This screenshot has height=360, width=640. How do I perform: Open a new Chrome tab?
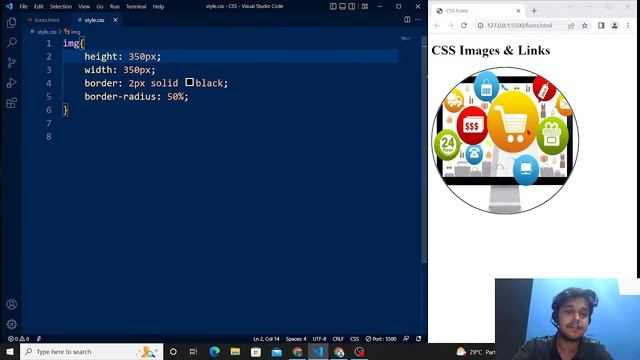pos(534,11)
